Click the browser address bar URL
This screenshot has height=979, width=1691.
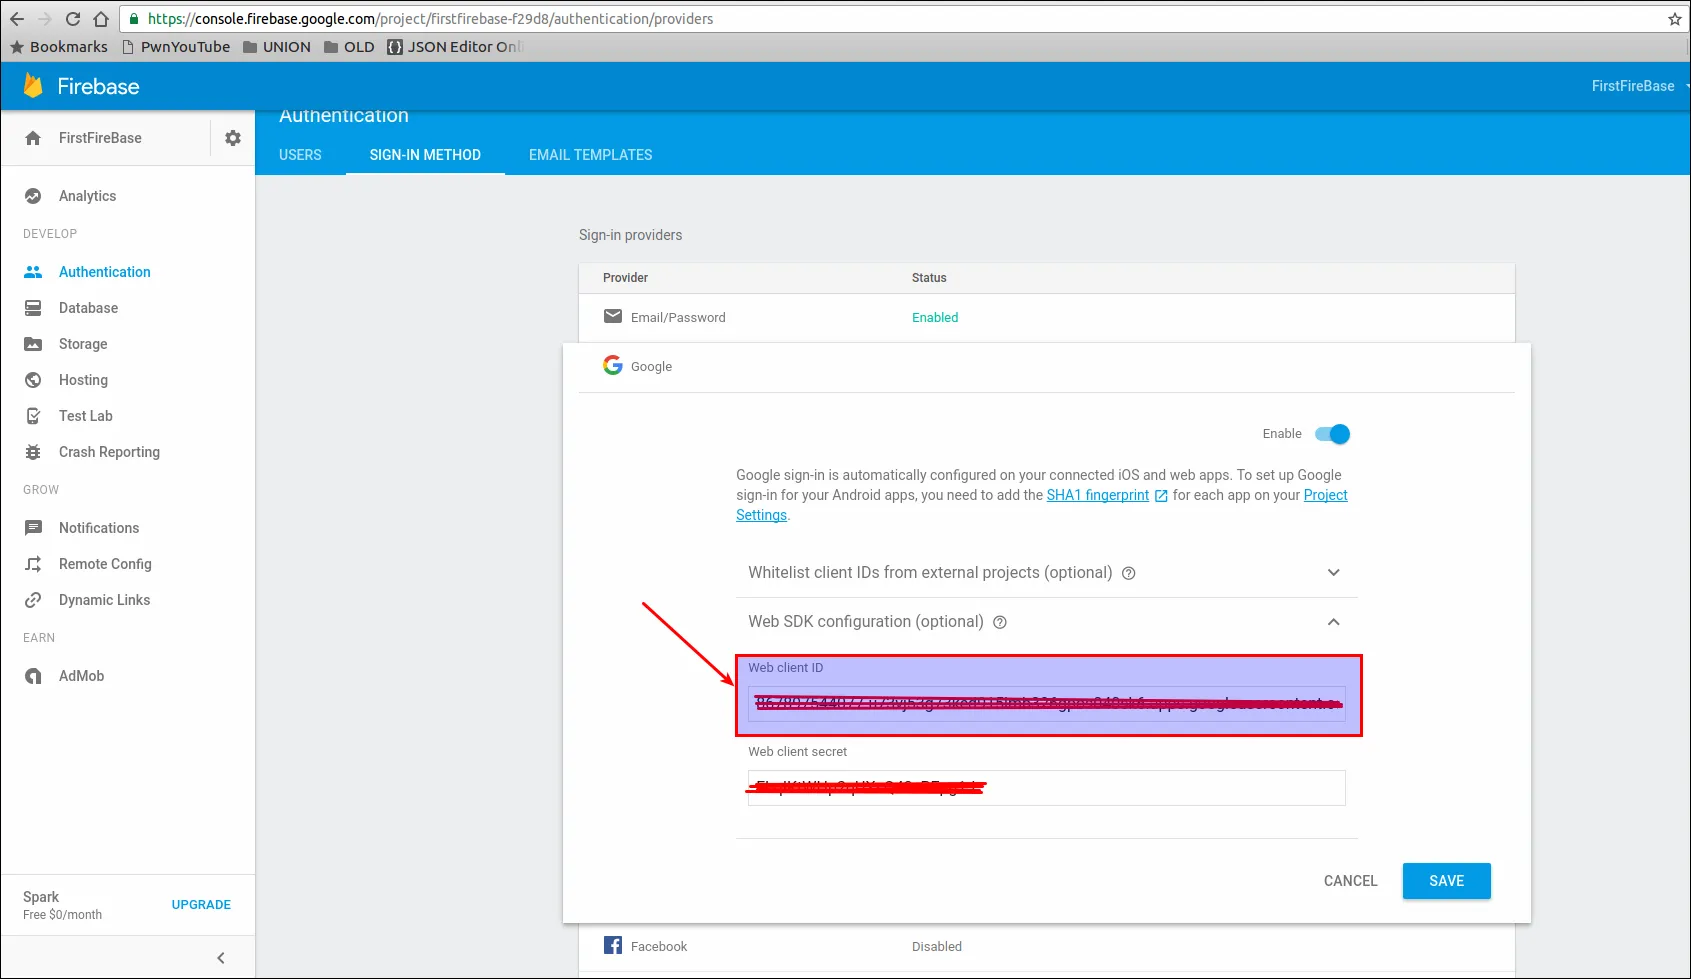[431, 19]
